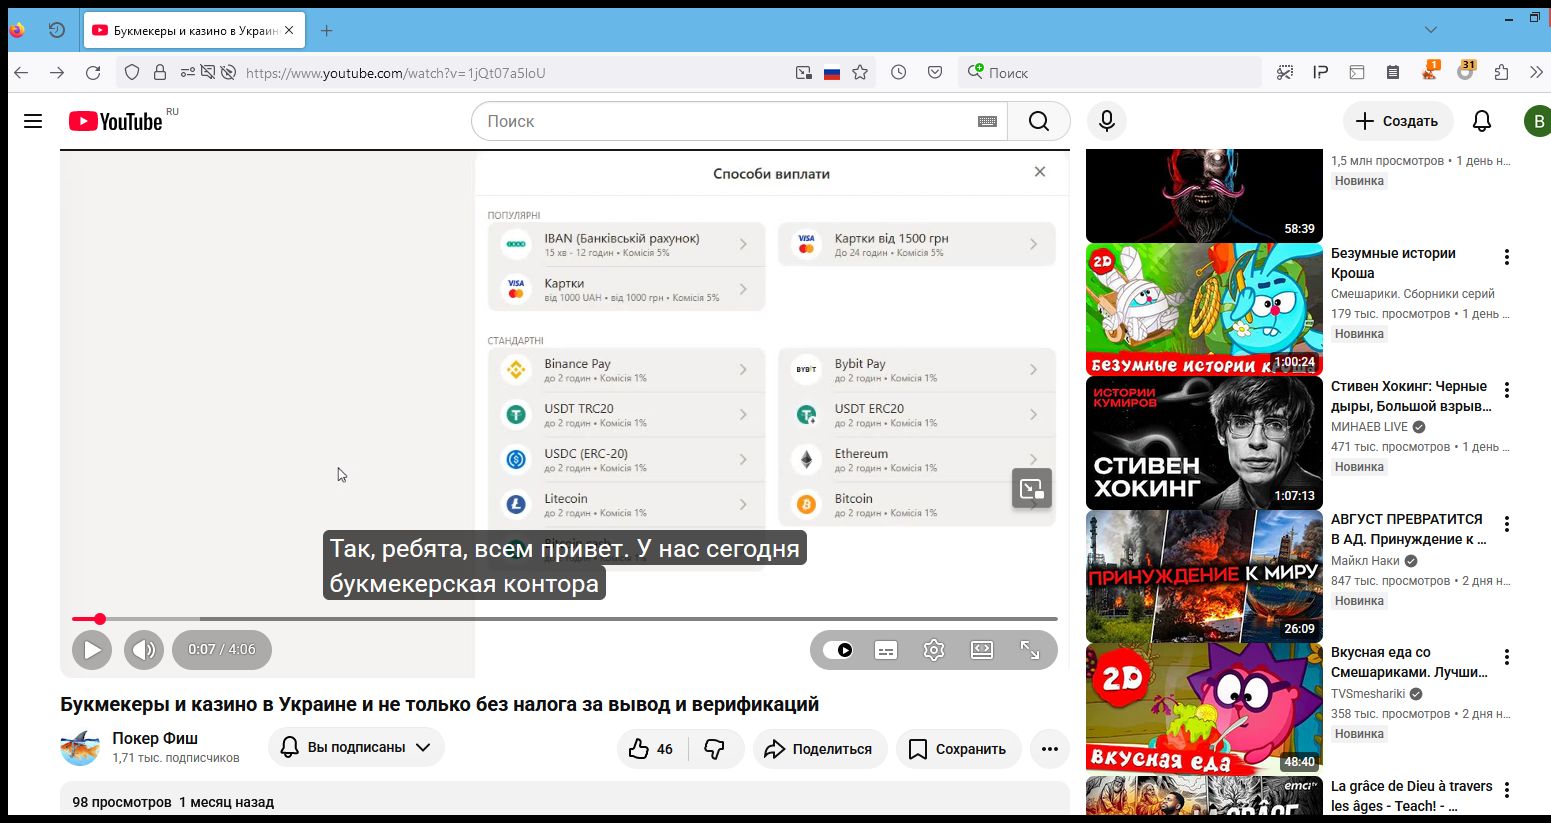Click Russian flag icon in address bar
This screenshot has height=823, width=1551.
832,73
